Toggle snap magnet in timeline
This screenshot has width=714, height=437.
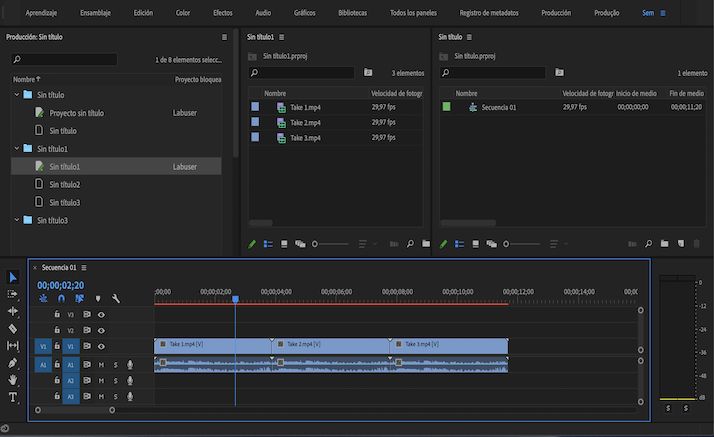click(x=61, y=299)
